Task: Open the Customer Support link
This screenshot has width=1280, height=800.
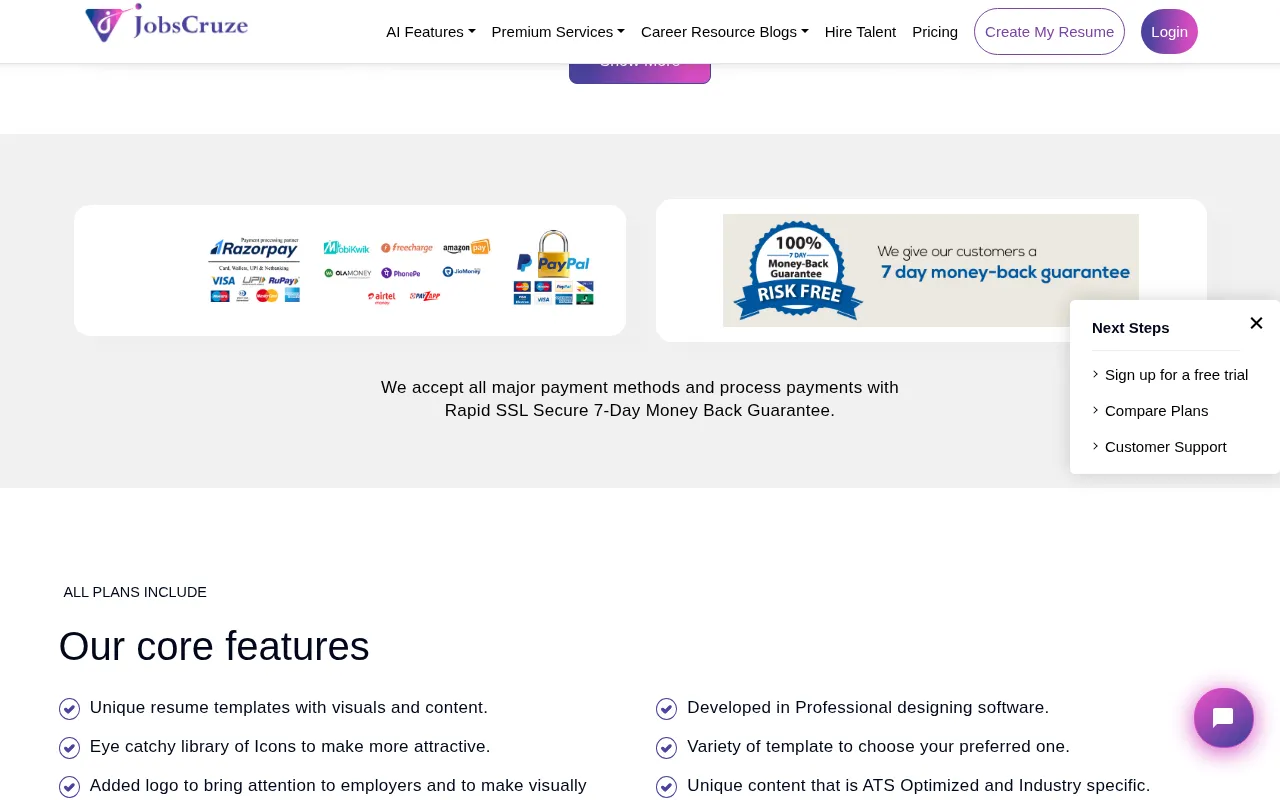Action: click(x=1165, y=447)
